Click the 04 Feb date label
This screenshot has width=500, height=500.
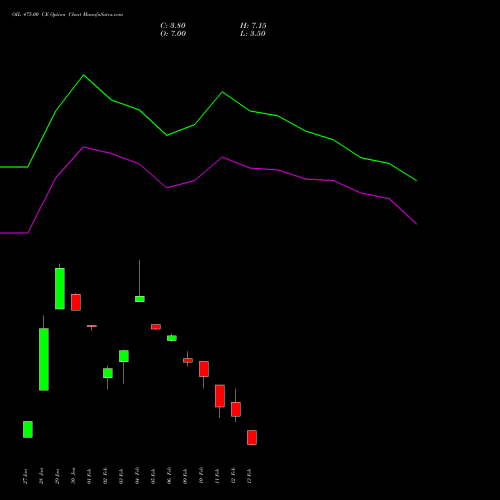pyautogui.click(x=138, y=476)
